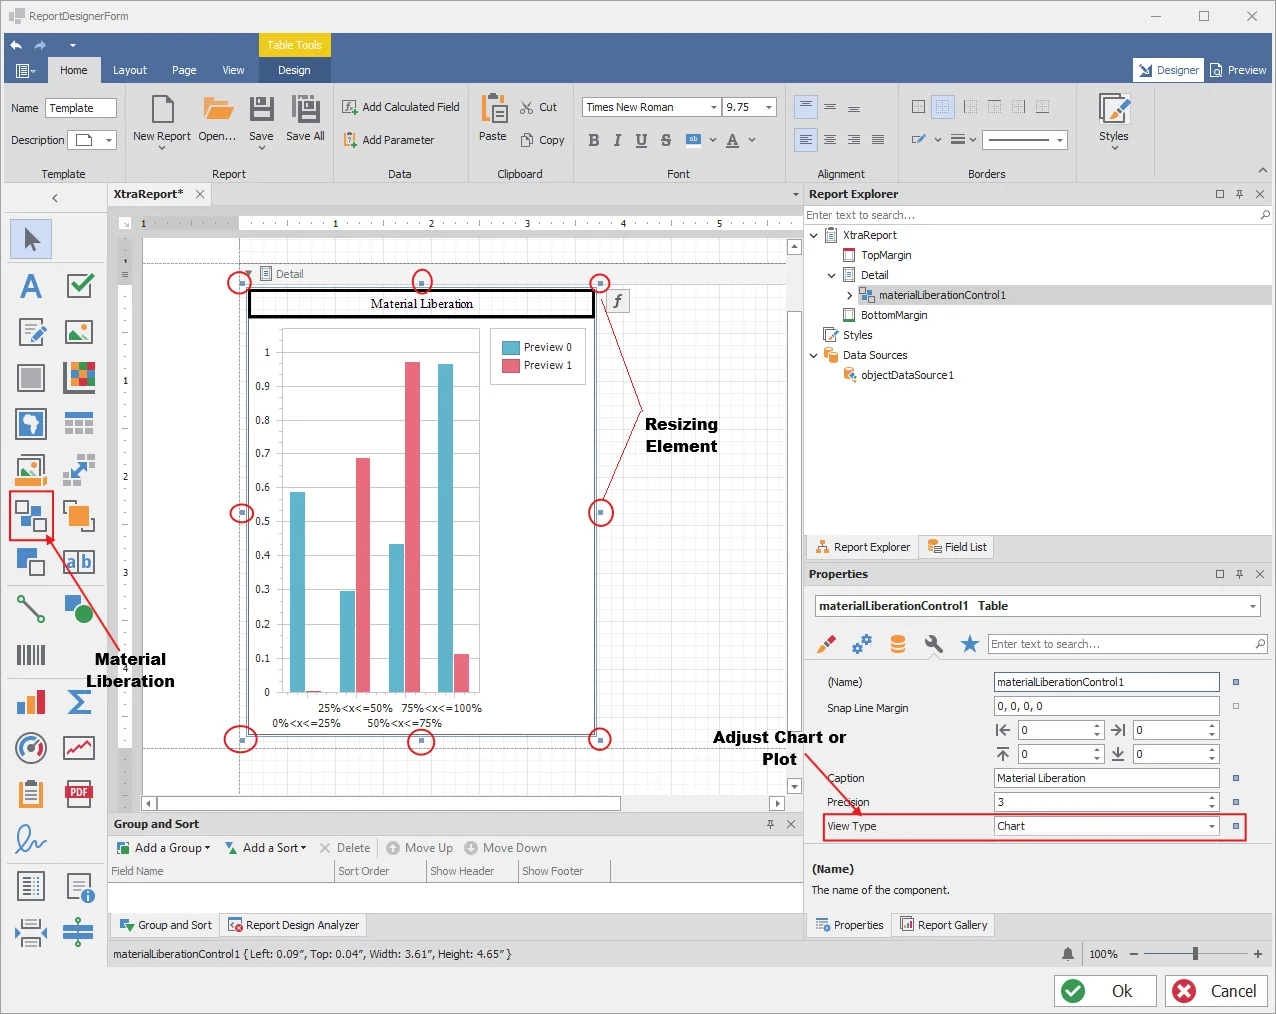
Task: Open the font name dropdown
Action: click(714, 107)
